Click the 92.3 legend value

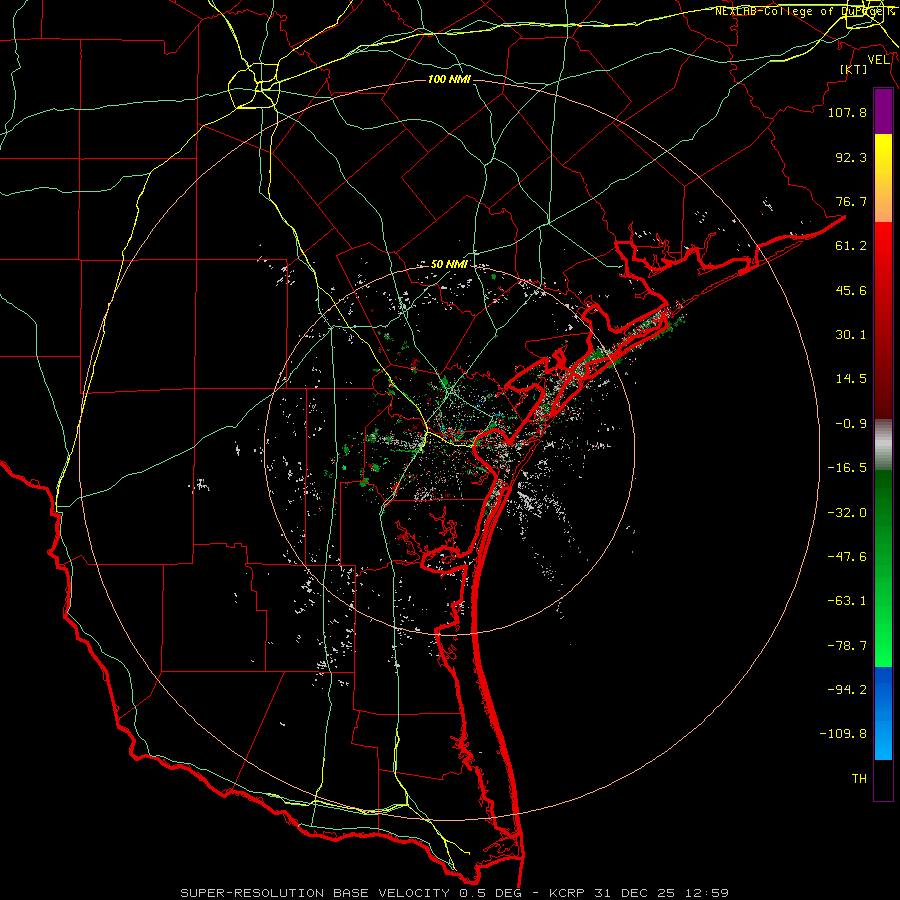click(x=851, y=157)
